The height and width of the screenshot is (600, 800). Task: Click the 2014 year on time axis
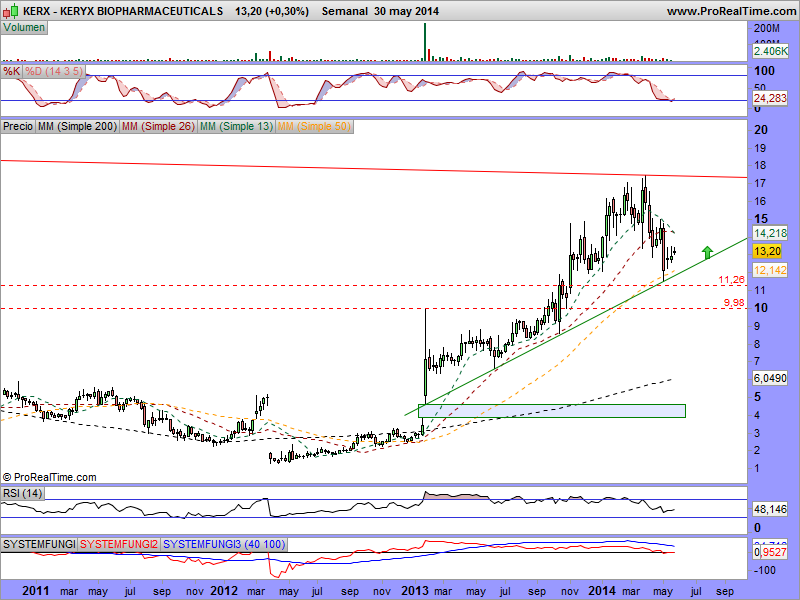[x=602, y=591]
